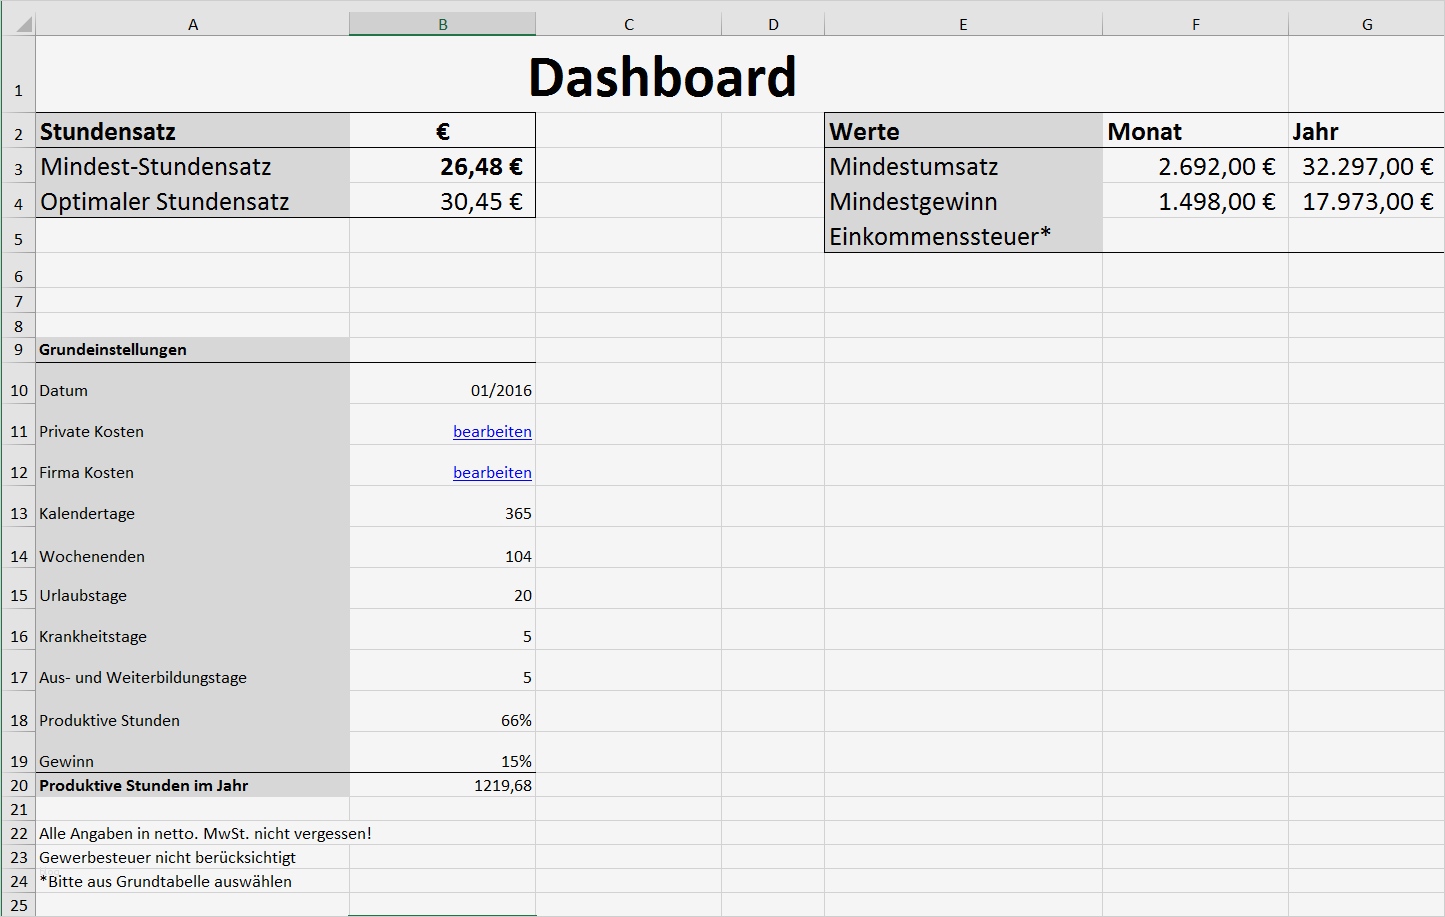Screen dimensions: 1445x917
Task: Click the Grundtabelle auswählen footnote
Action: [165, 881]
